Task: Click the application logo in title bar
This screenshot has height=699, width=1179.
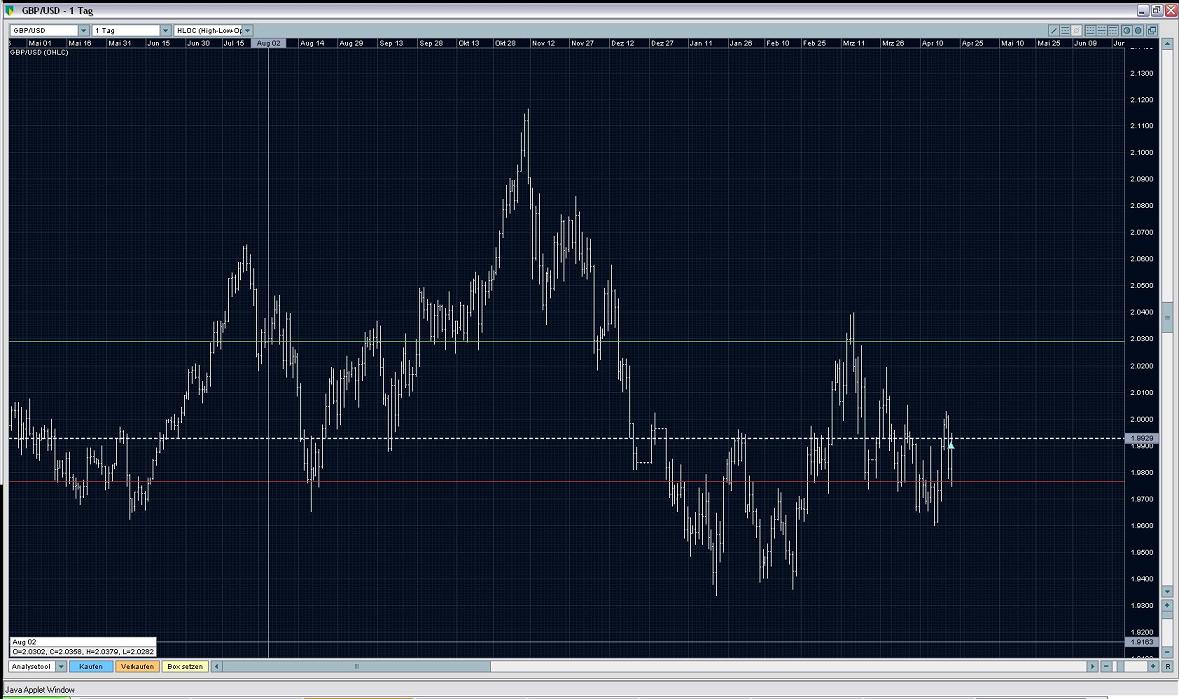Action: pos(10,11)
